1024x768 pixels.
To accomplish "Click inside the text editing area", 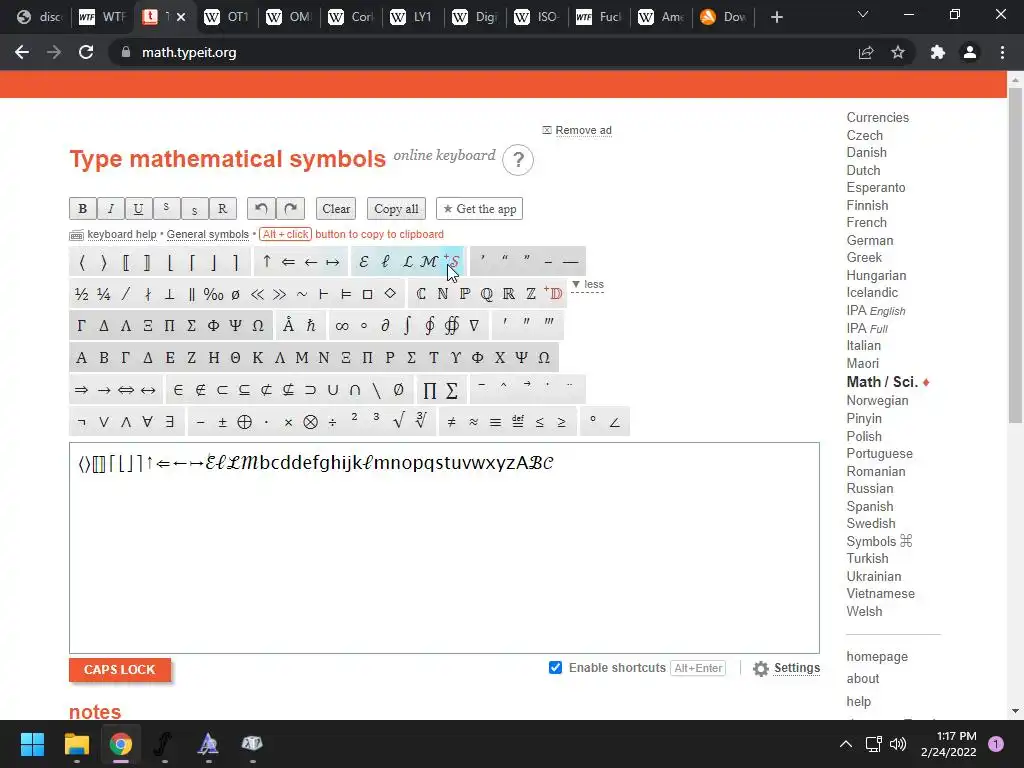I will [444, 548].
